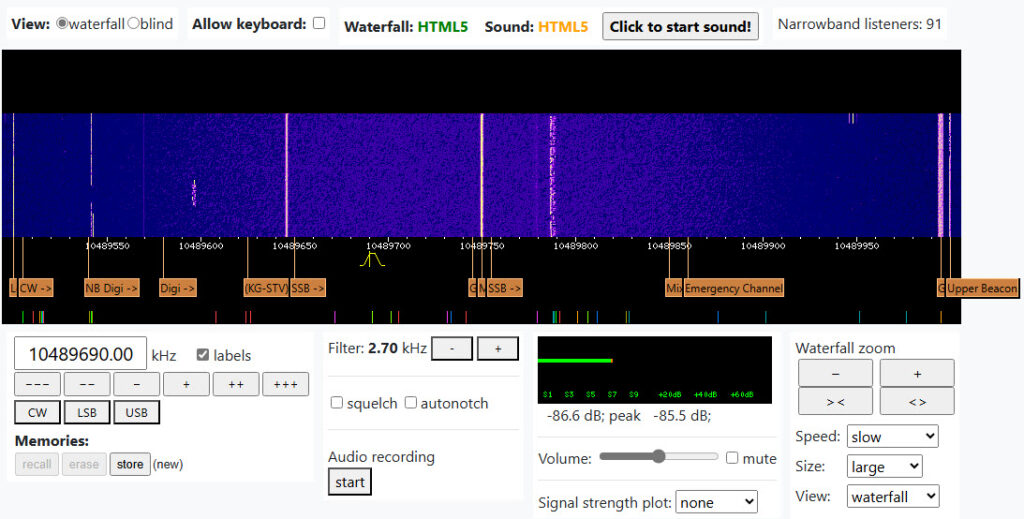Click the '><' waterfall zoom button

[x=835, y=401]
